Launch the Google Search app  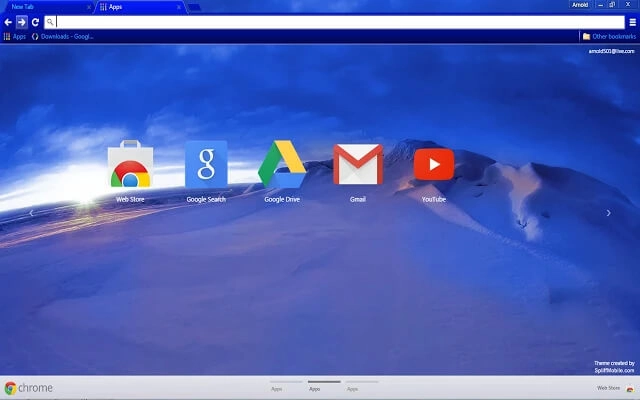click(x=206, y=171)
